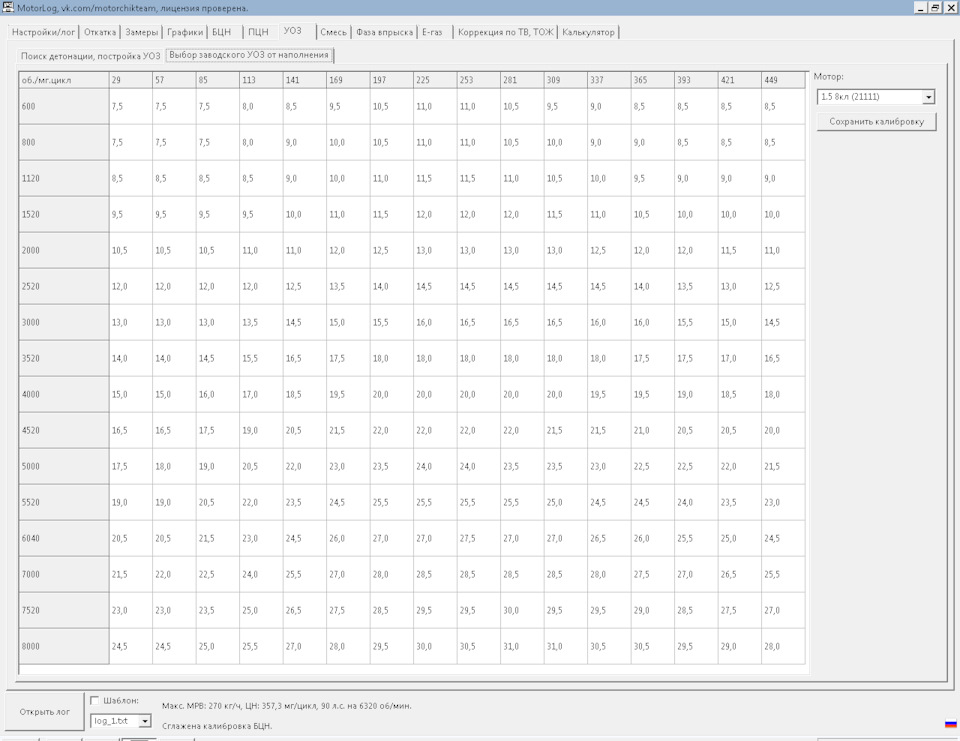Switch to the Калькулятор tab
Screen dimensions: 960x741
tap(588, 32)
